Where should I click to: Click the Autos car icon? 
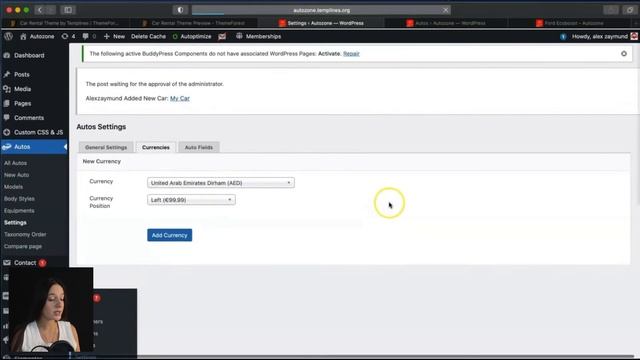click(x=7, y=147)
